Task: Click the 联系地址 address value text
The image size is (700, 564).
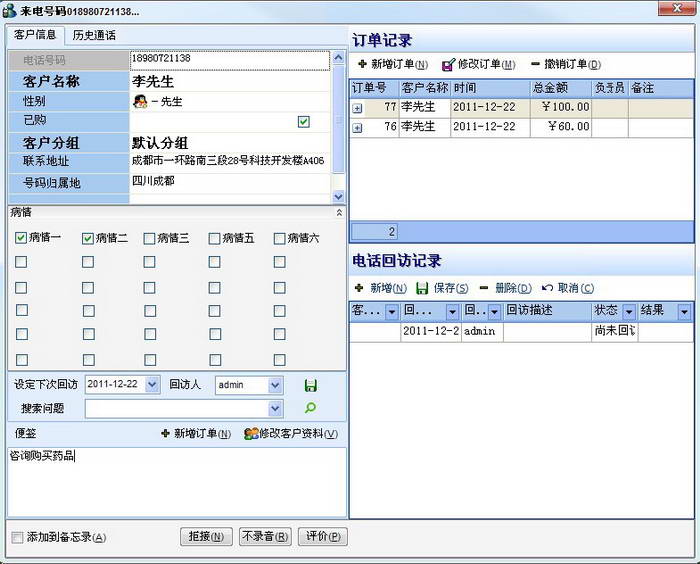Action: click(x=228, y=161)
